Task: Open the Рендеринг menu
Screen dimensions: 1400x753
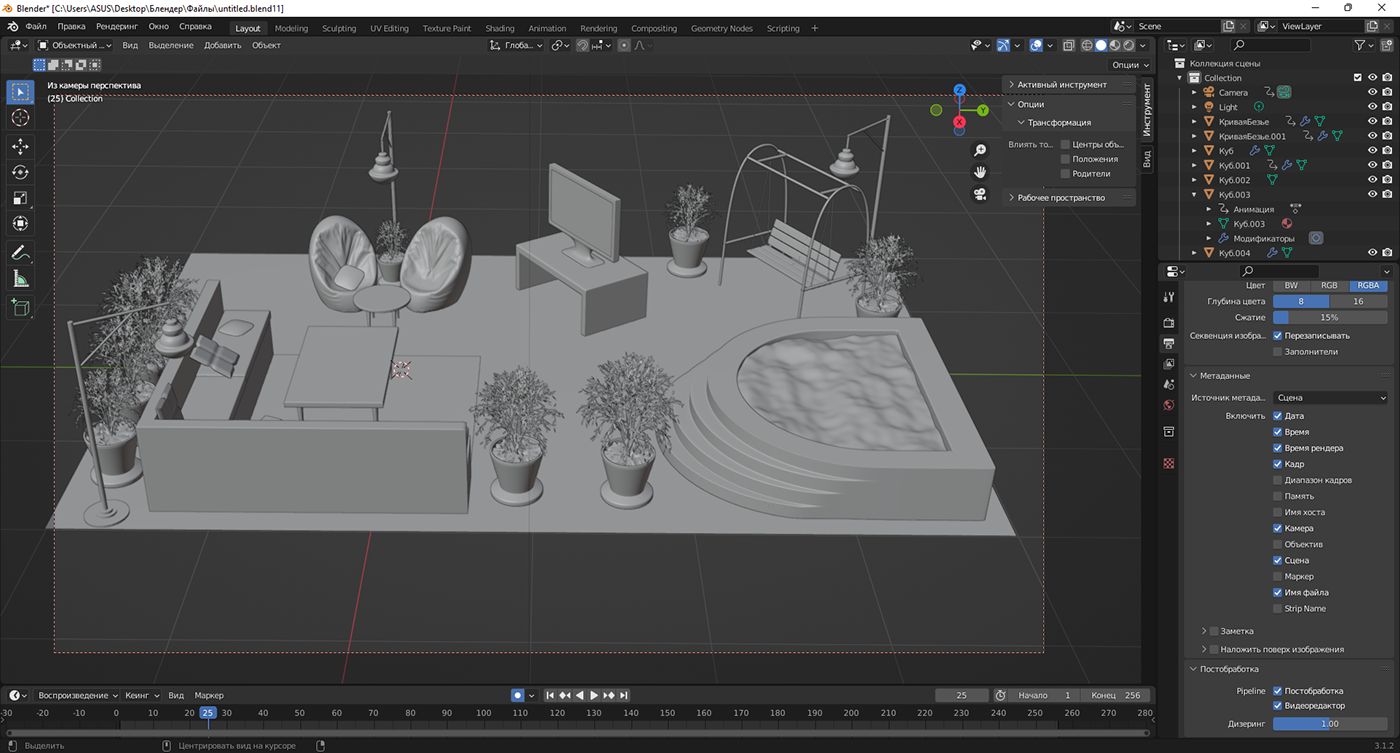Action: (x=117, y=27)
